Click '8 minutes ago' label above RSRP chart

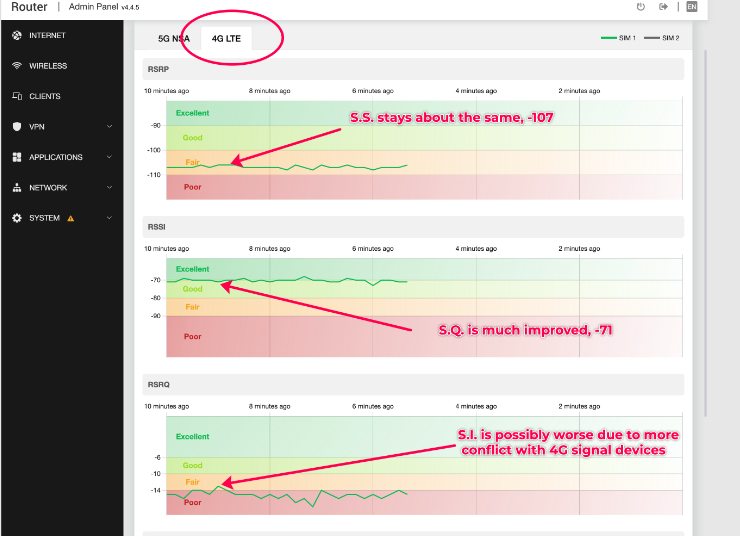click(x=269, y=91)
